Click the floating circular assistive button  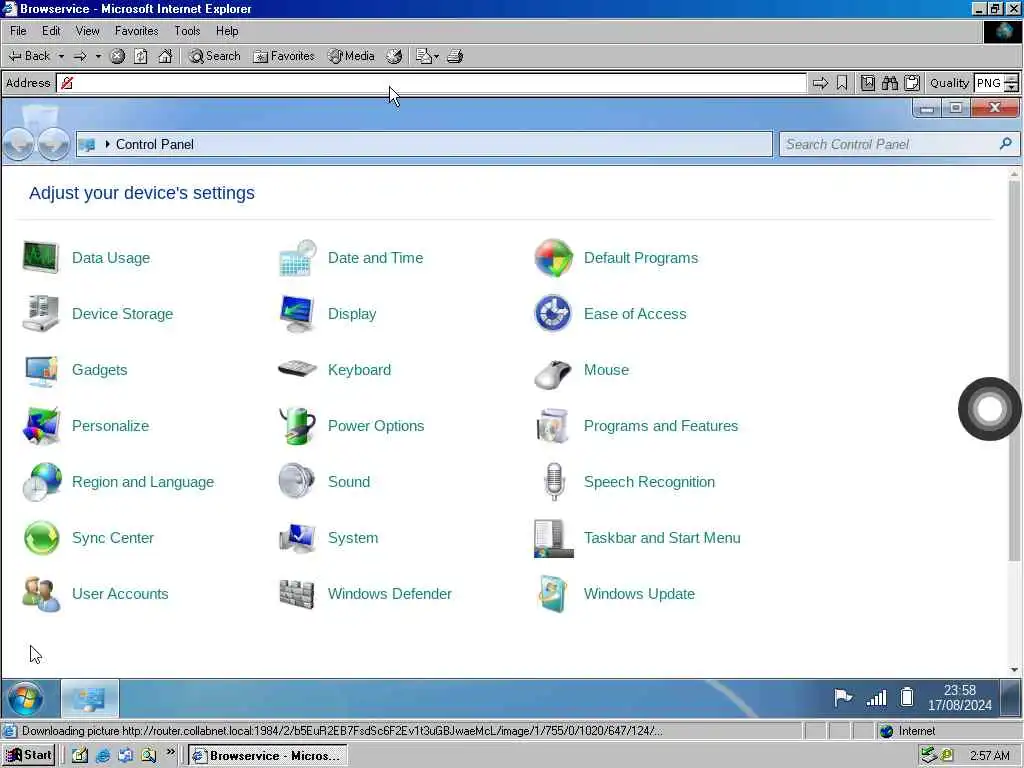(x=989, y=409)
